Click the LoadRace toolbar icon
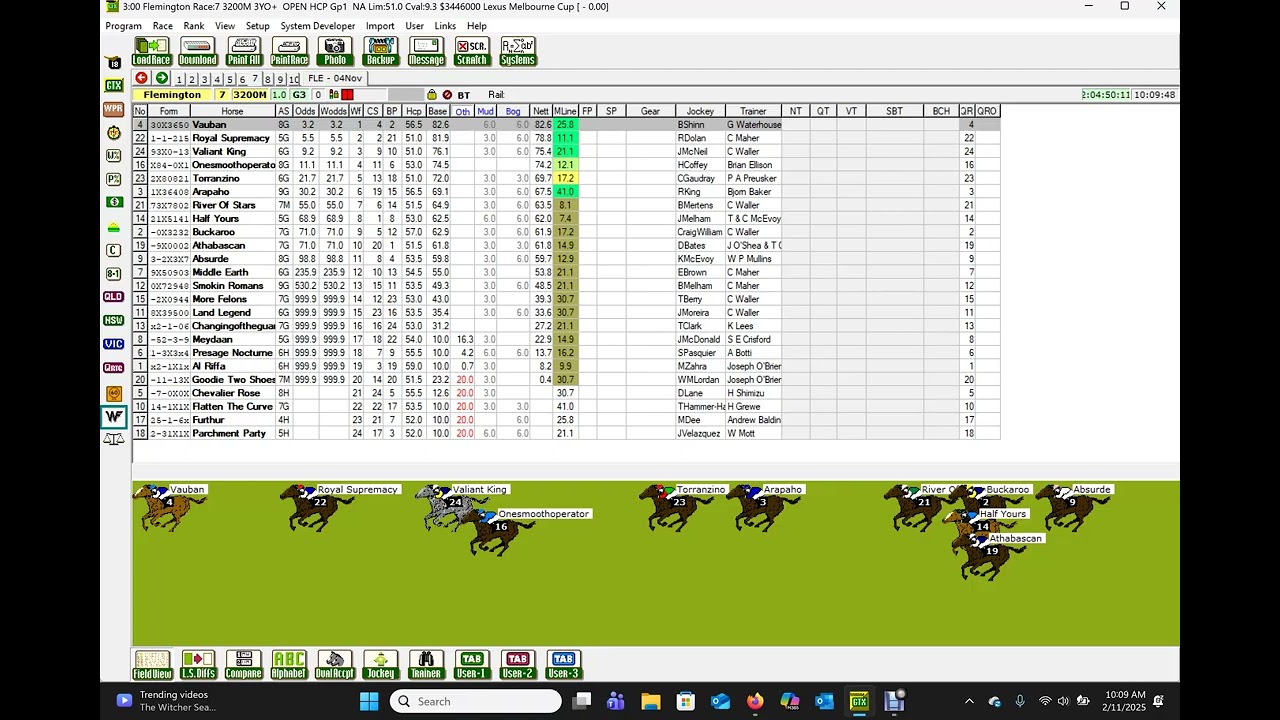Screen dimensions: 1280x720 coord(152,52)
